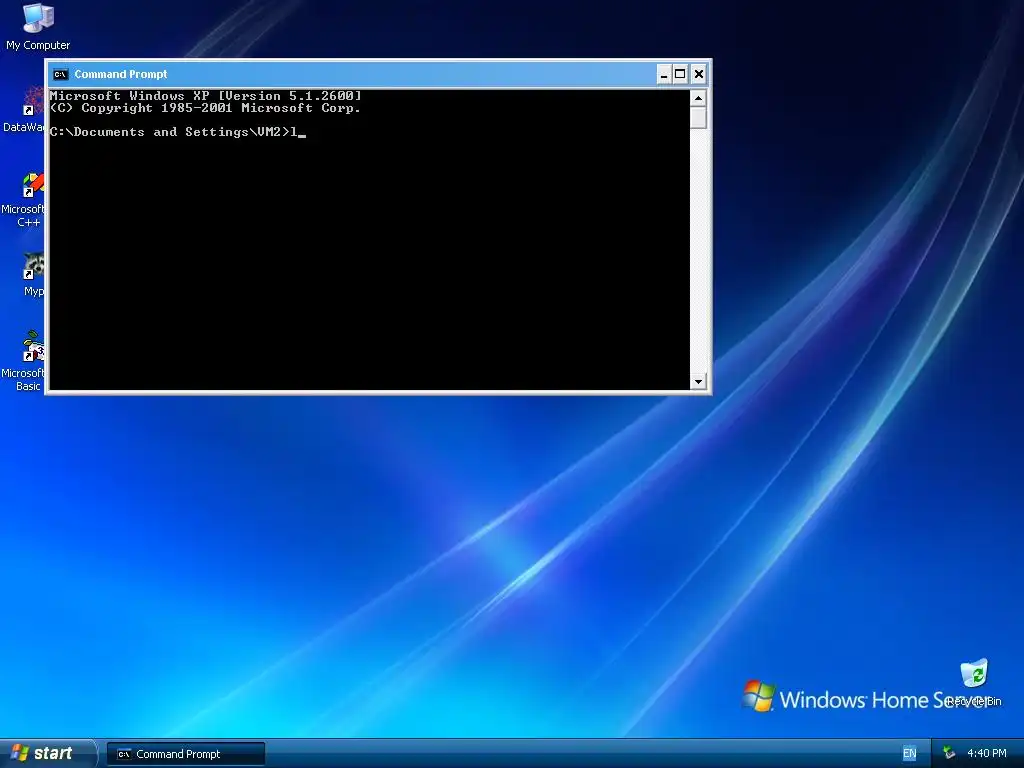The height and width of the screenshot is (768, 1024).
Task: Click the Command Prompt title bar text
Action: tap(121, 74)
